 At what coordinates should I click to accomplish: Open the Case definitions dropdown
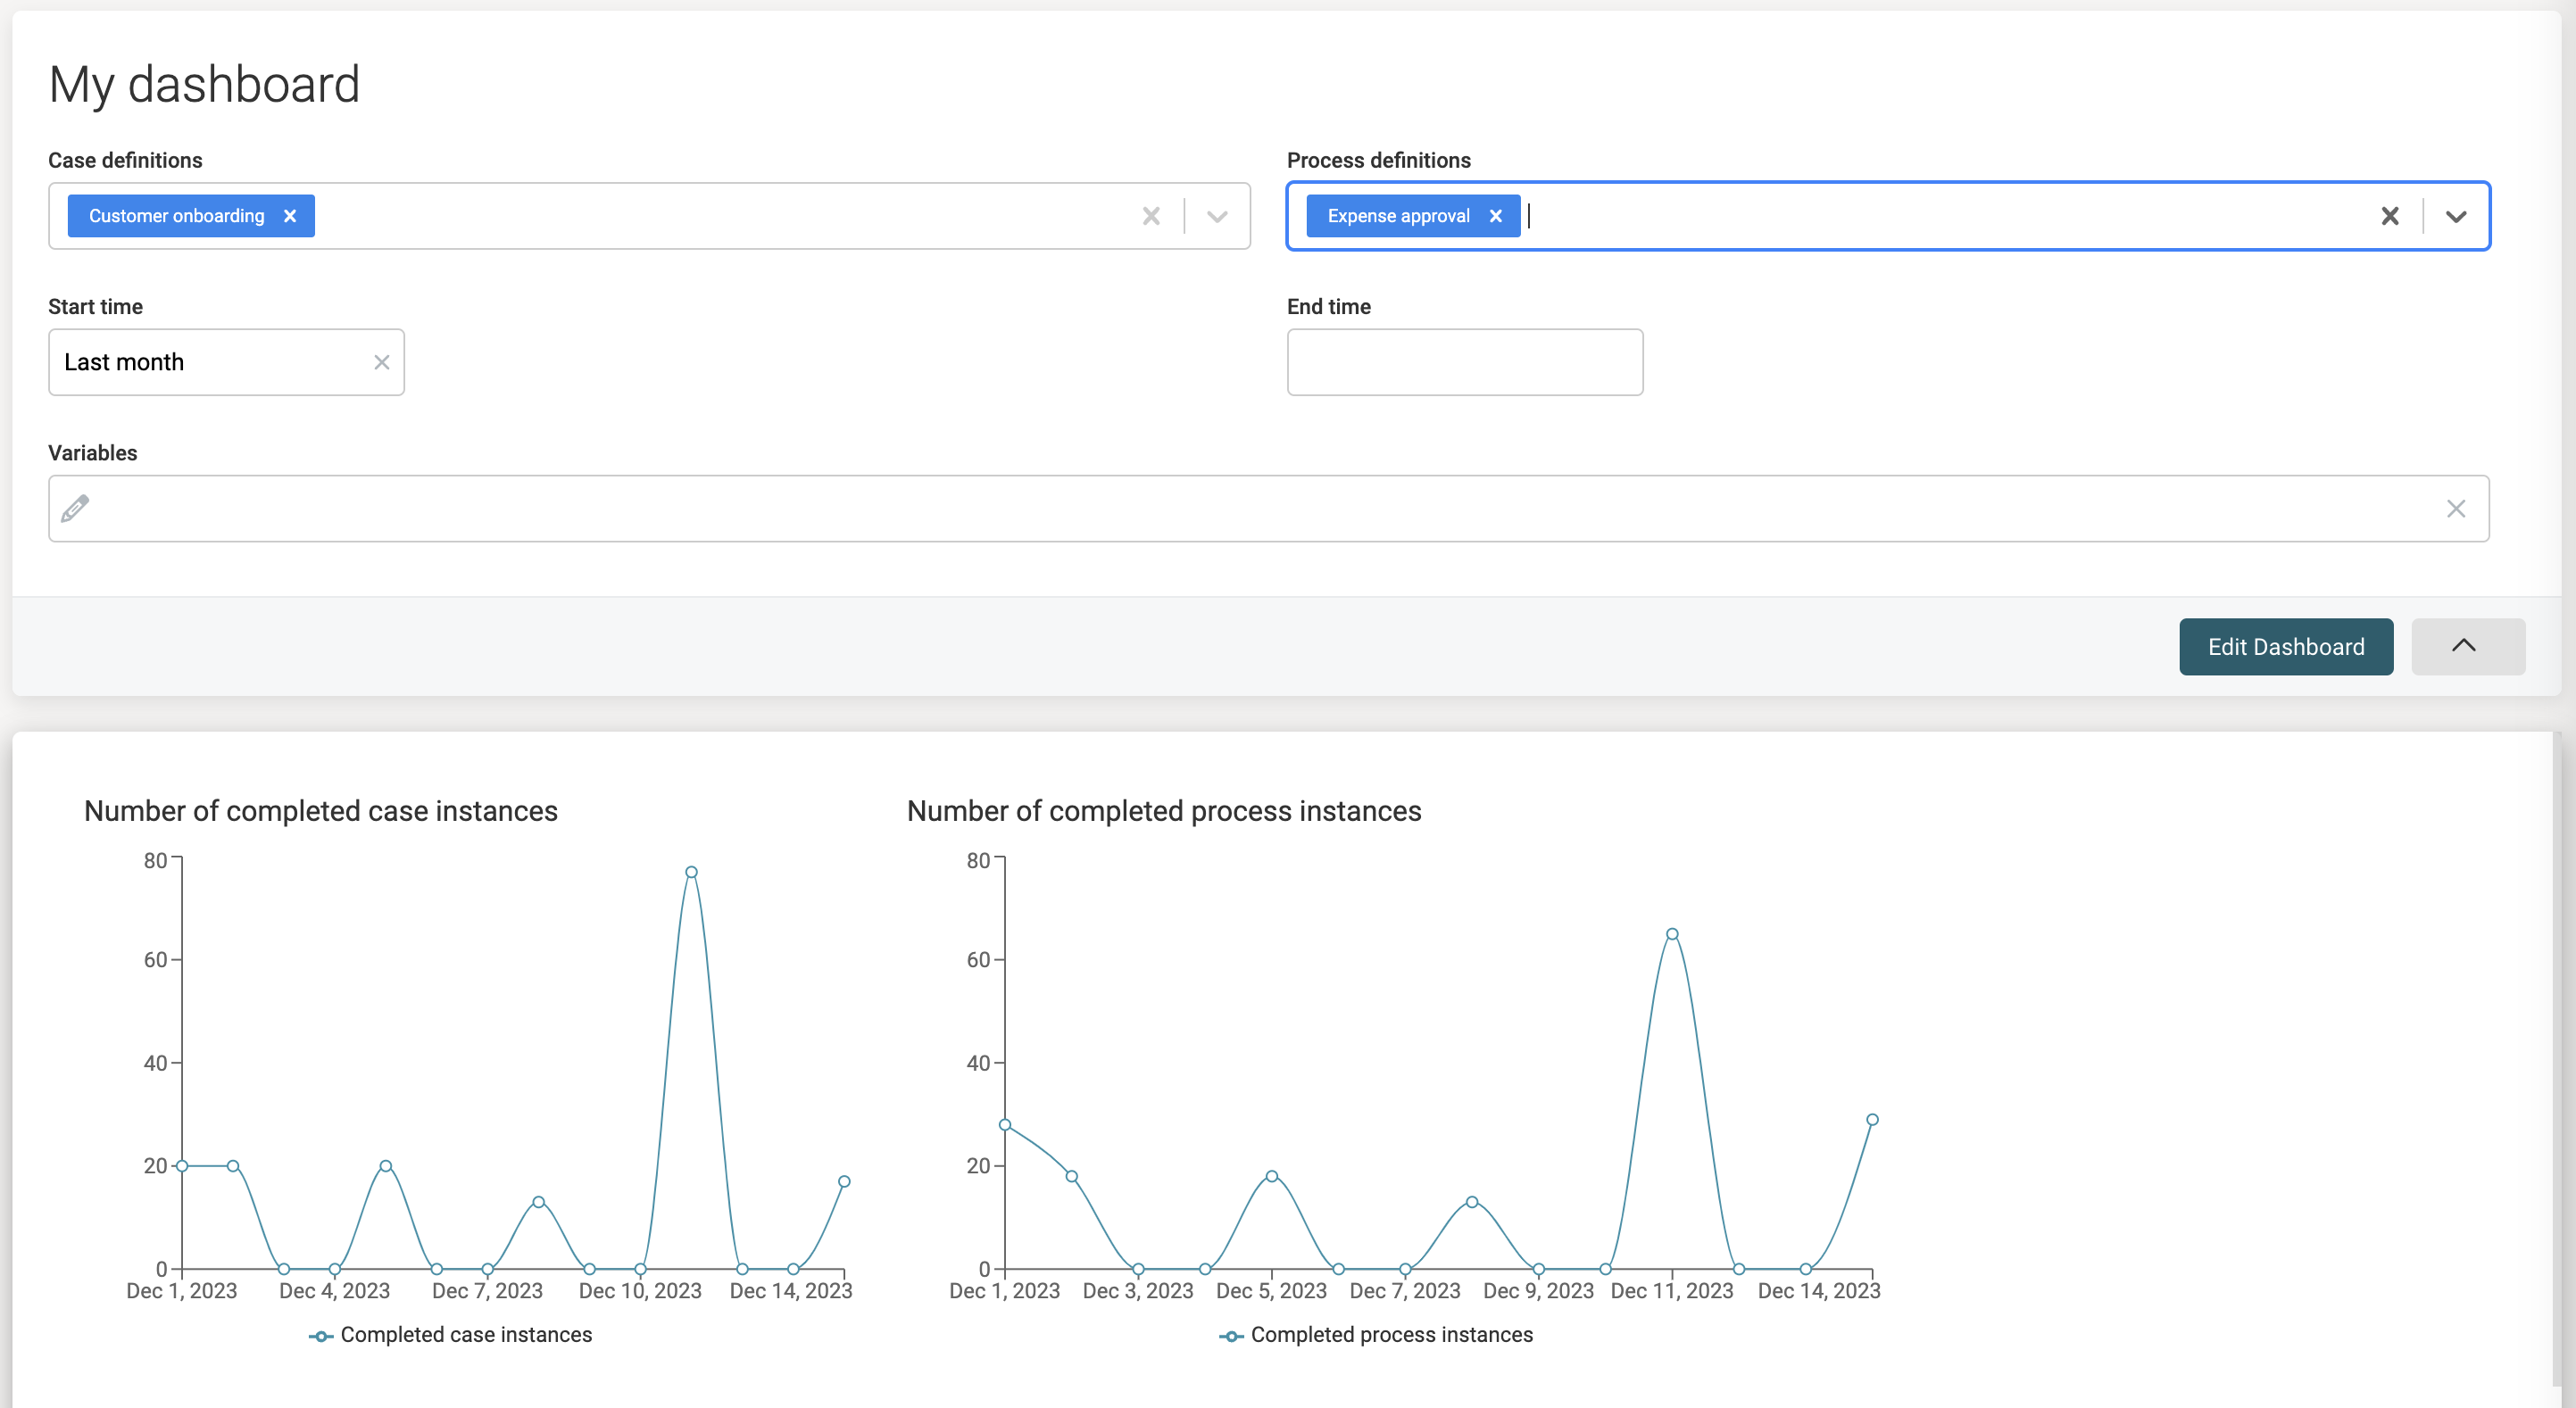click(1217, 215)
